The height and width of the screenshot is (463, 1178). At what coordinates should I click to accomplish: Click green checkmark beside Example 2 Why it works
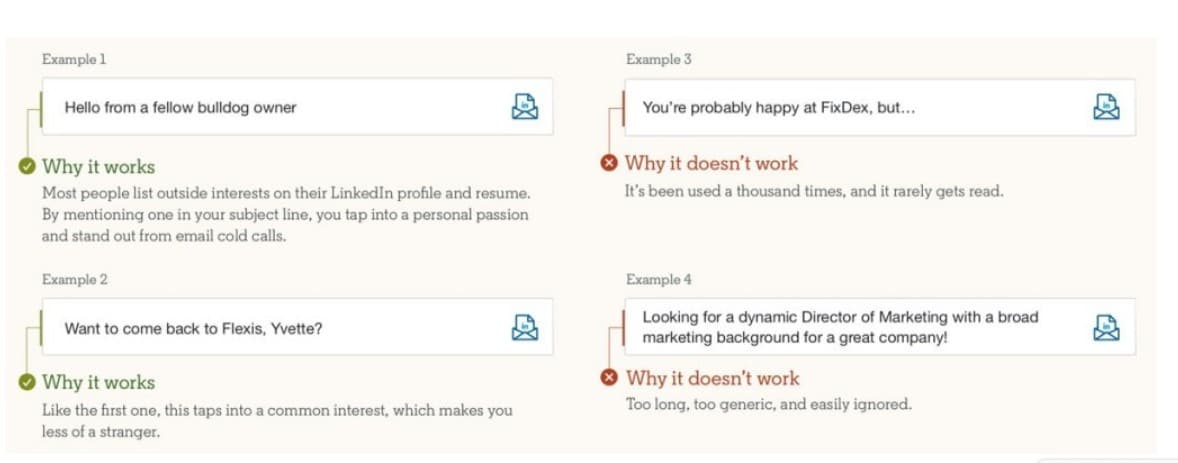point(28,382)
